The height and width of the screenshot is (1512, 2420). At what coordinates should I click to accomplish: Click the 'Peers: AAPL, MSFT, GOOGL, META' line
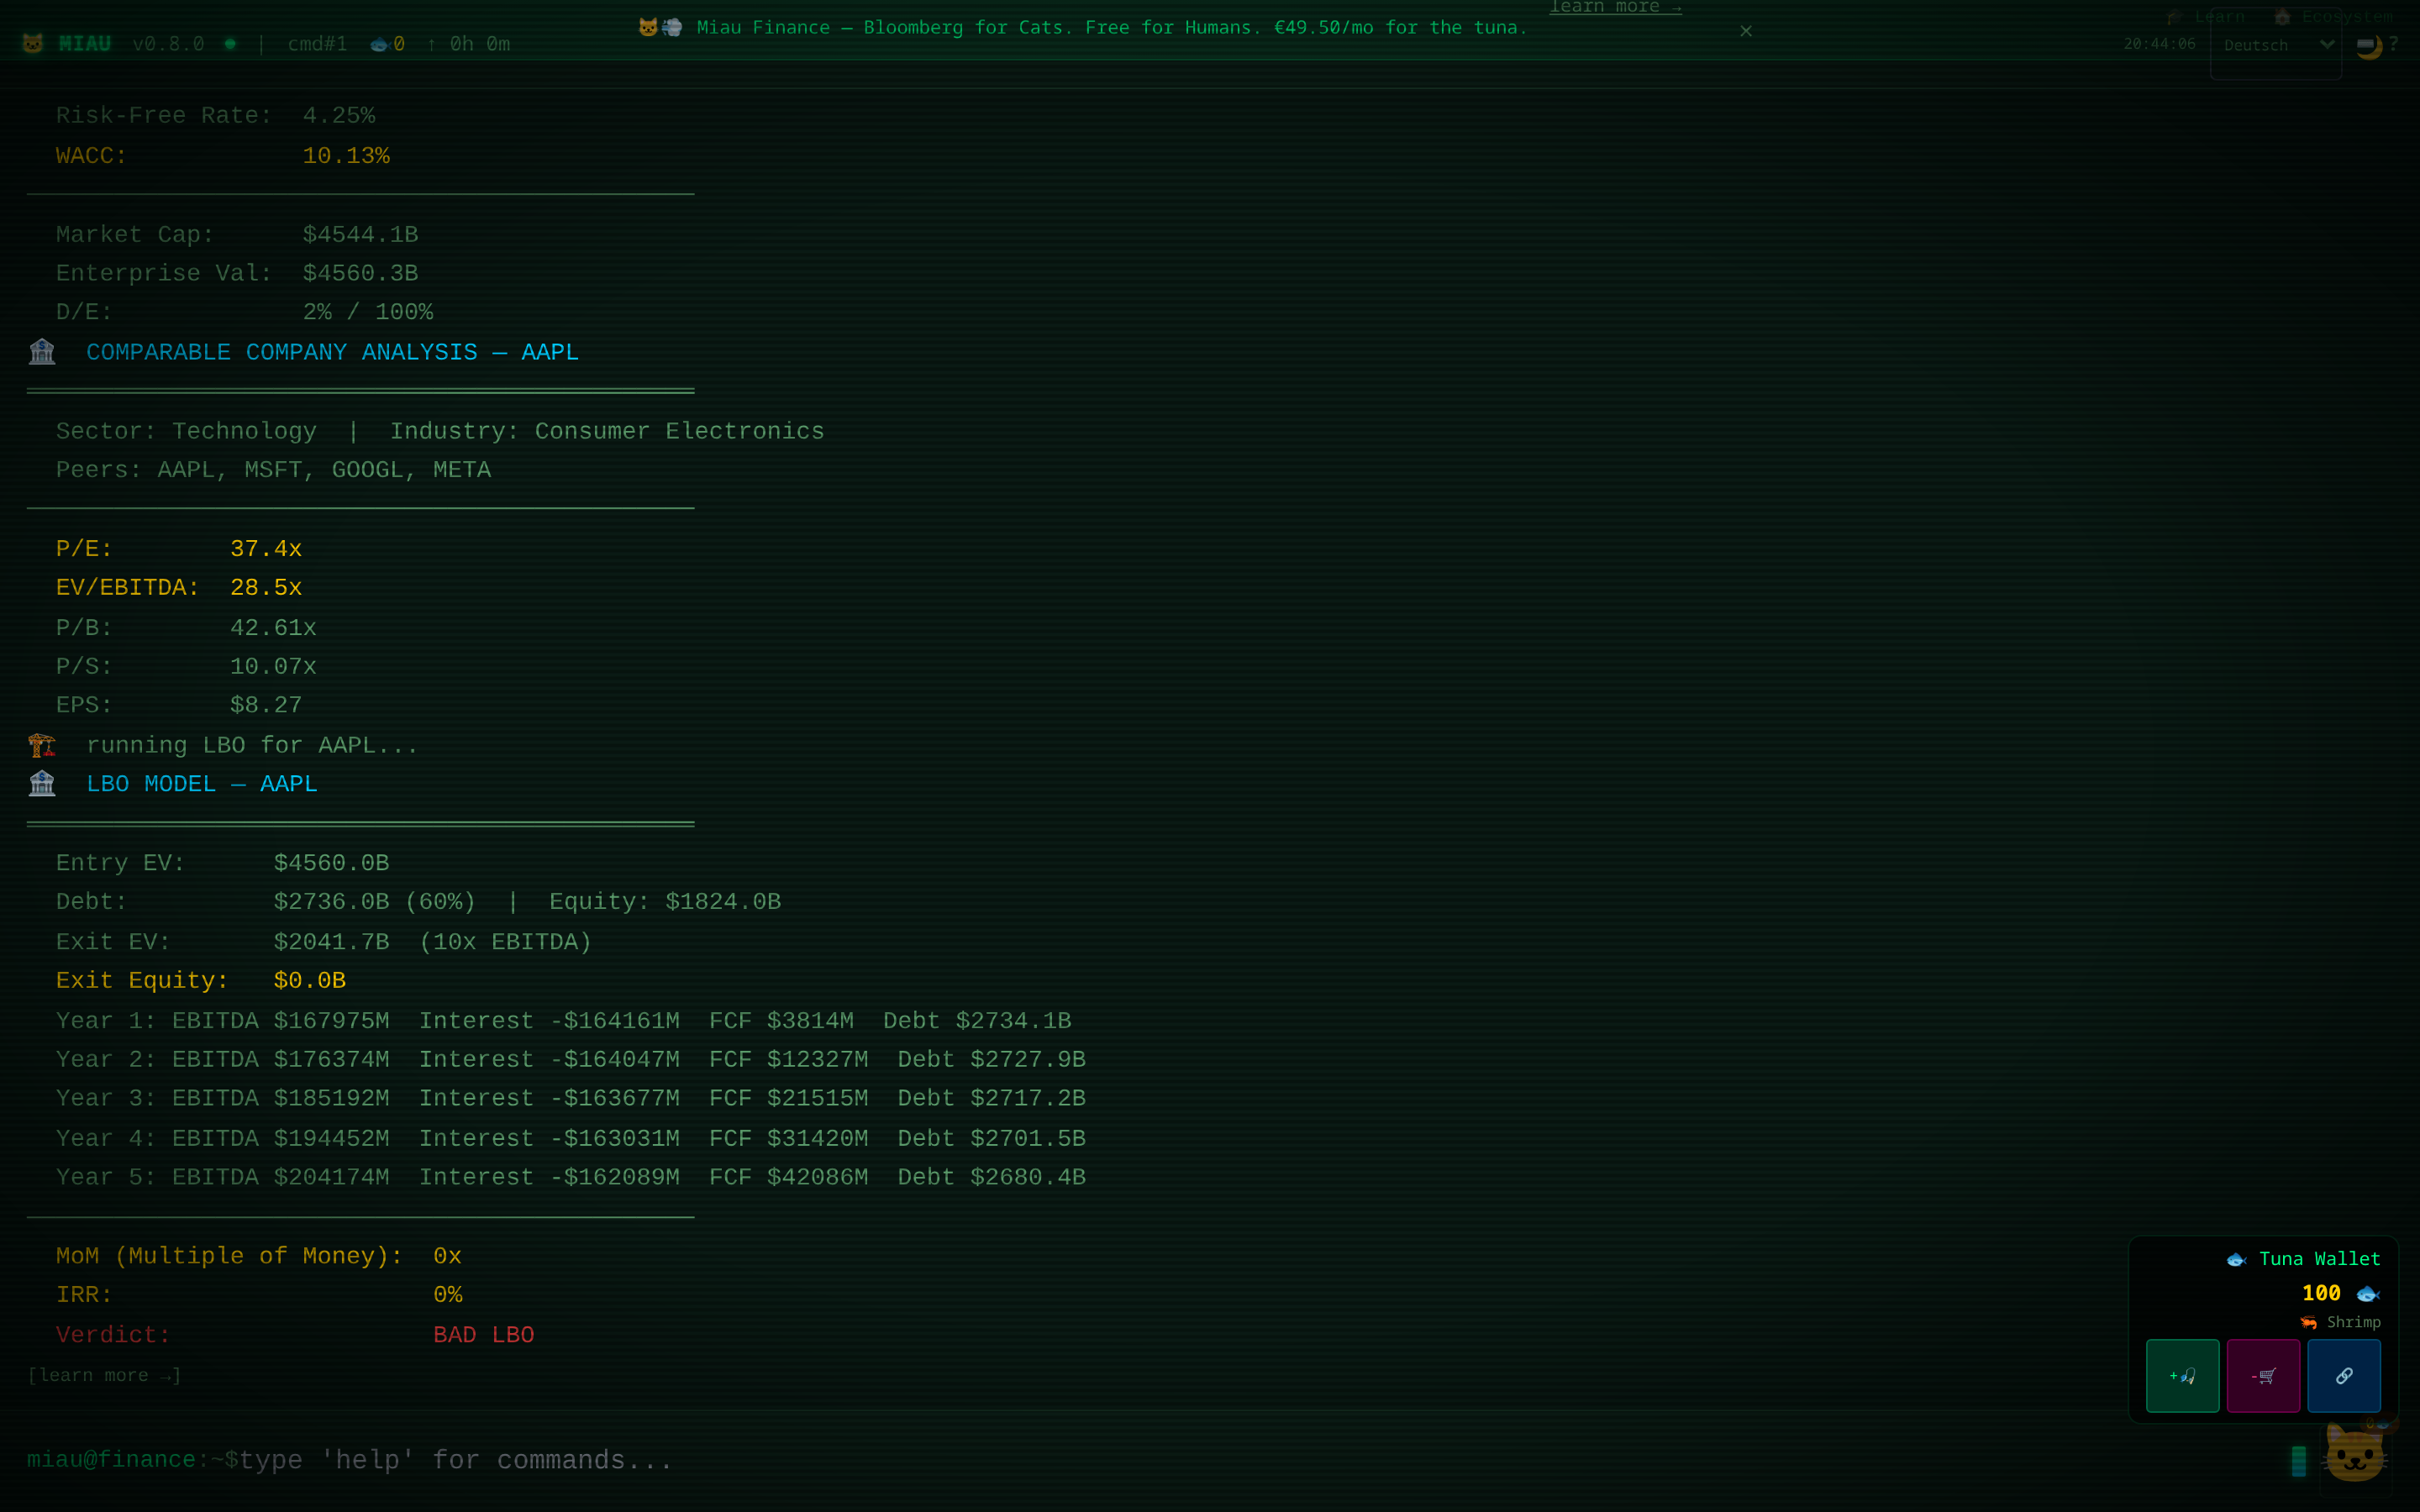tap(273, 470)
